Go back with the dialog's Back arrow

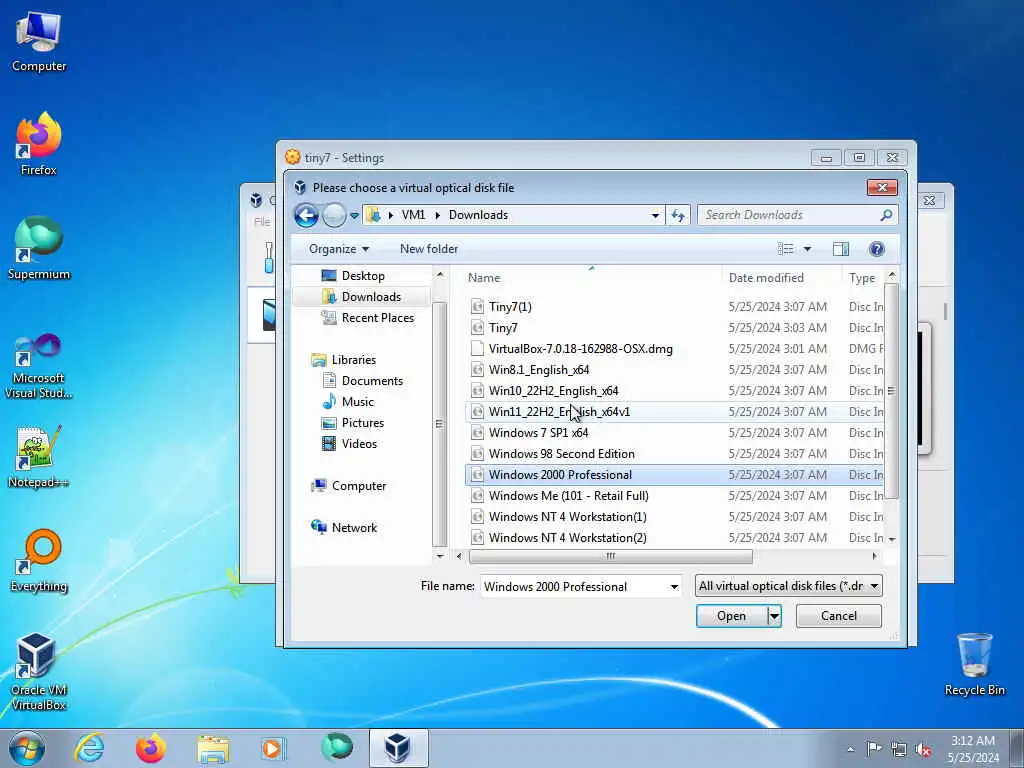306,215
